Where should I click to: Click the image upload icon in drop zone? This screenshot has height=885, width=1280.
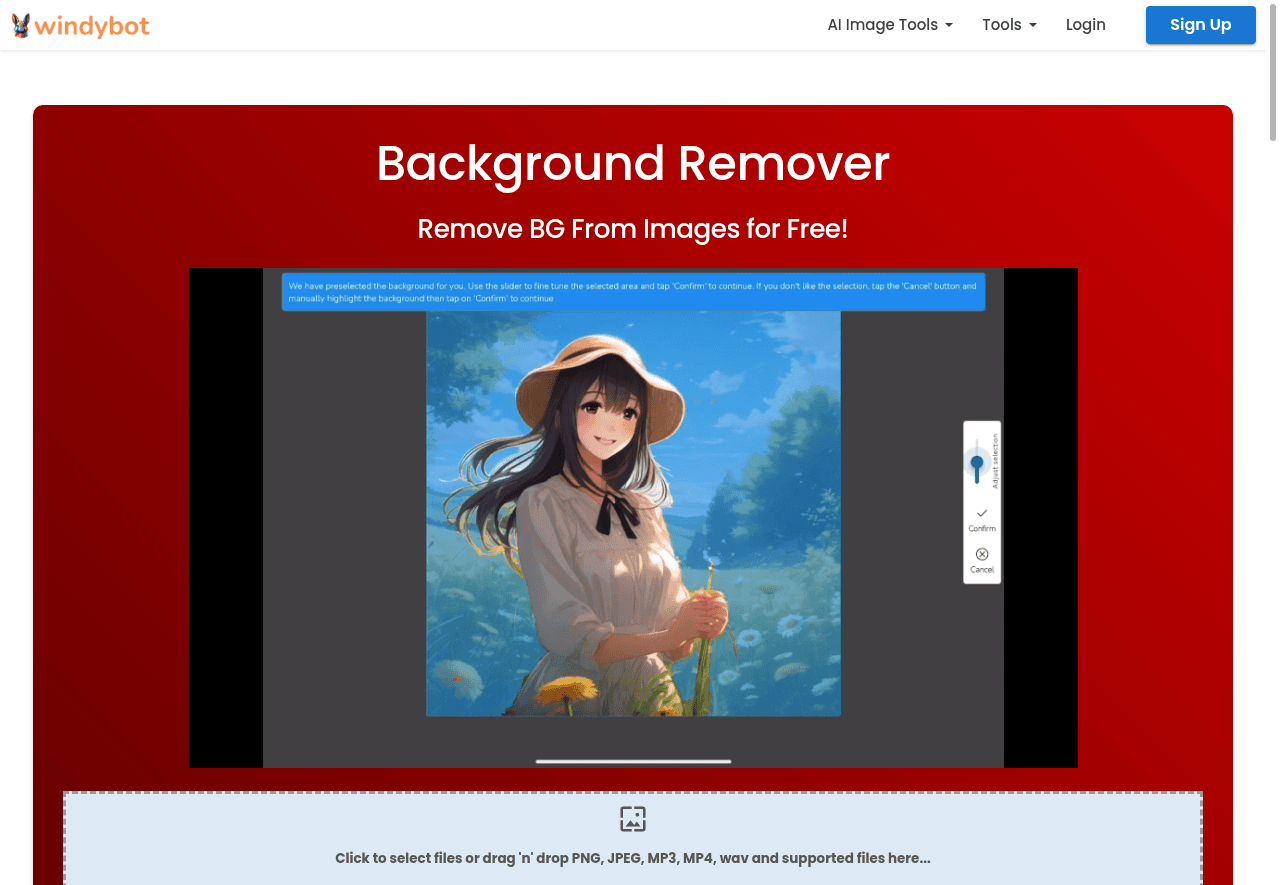click(x=632, y=819)
